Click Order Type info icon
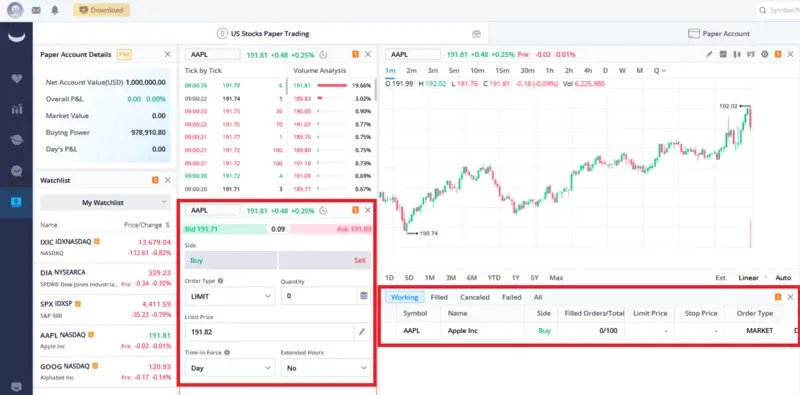The image size is (800, 395). coord(220,281)
